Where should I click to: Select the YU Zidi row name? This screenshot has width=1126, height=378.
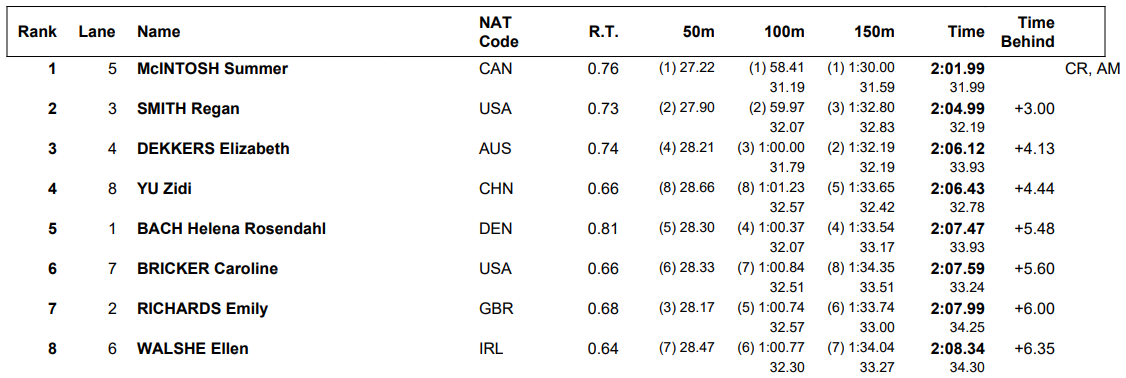pos(164,189)
